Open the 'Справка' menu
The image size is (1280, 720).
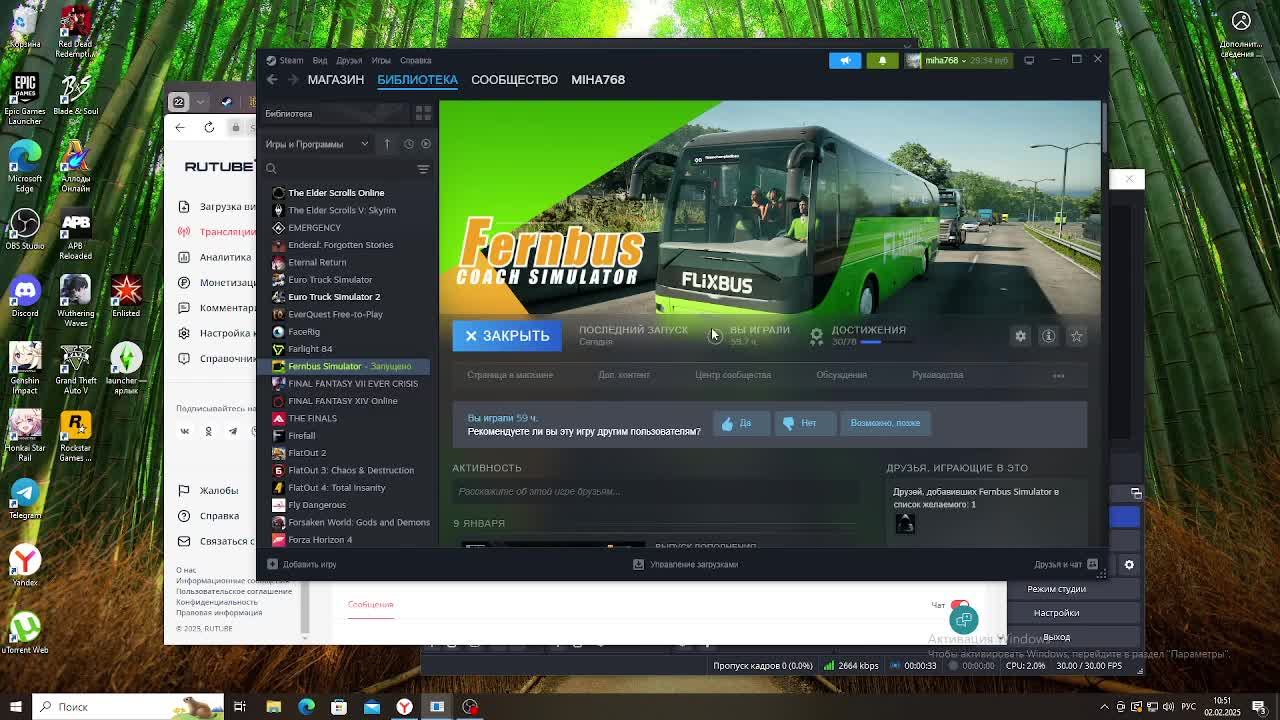[x=416, y=60]
